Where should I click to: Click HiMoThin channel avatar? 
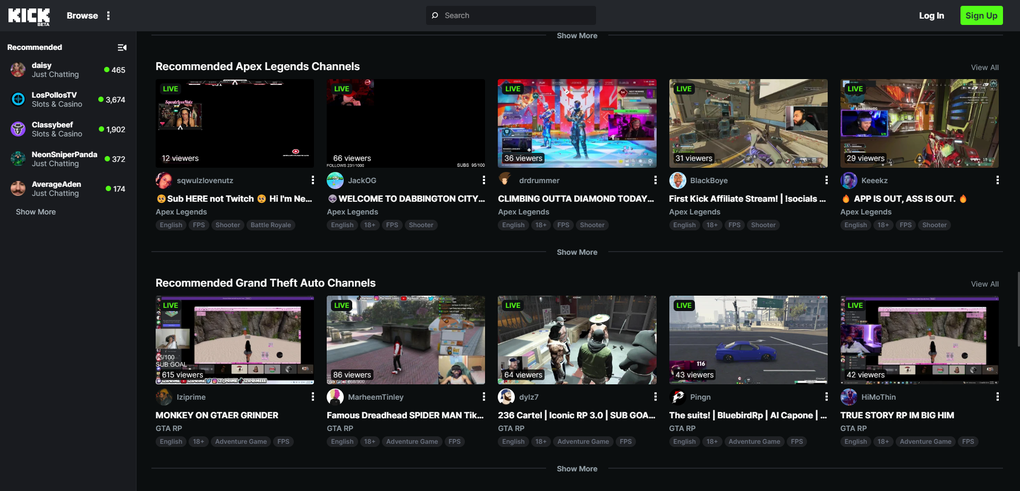point(848,397)
